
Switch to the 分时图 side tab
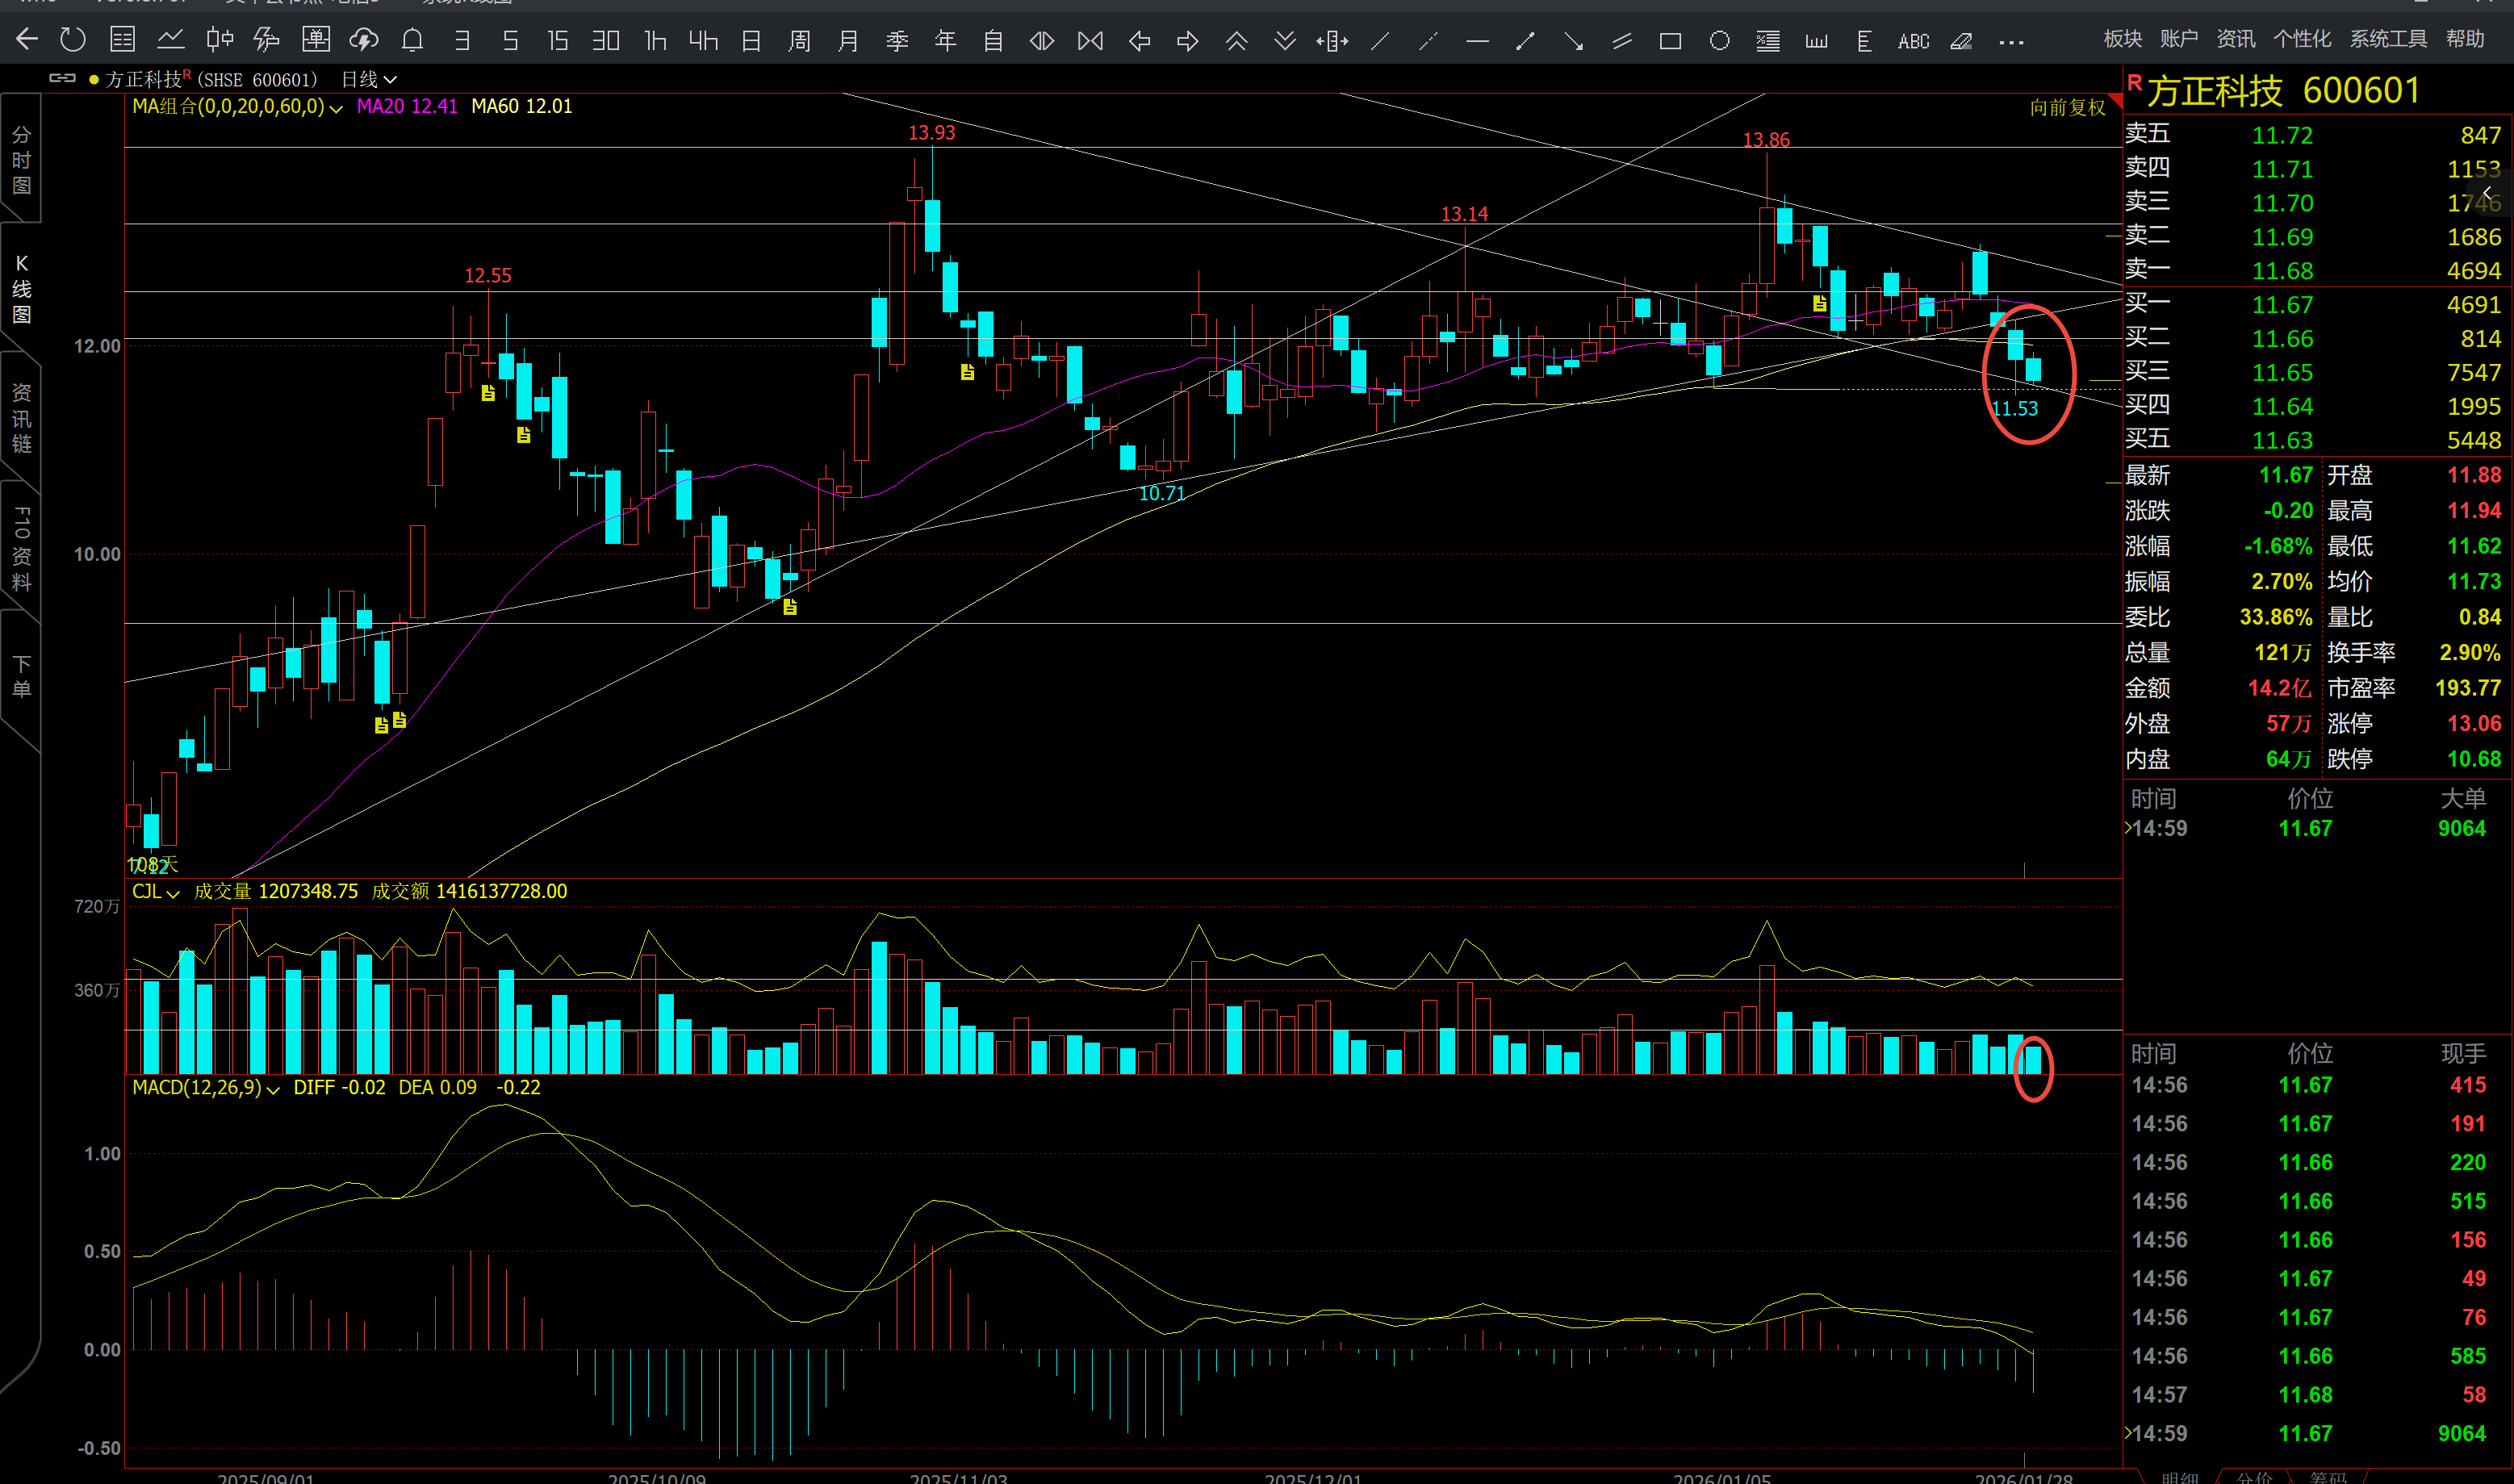pos(21,160)
